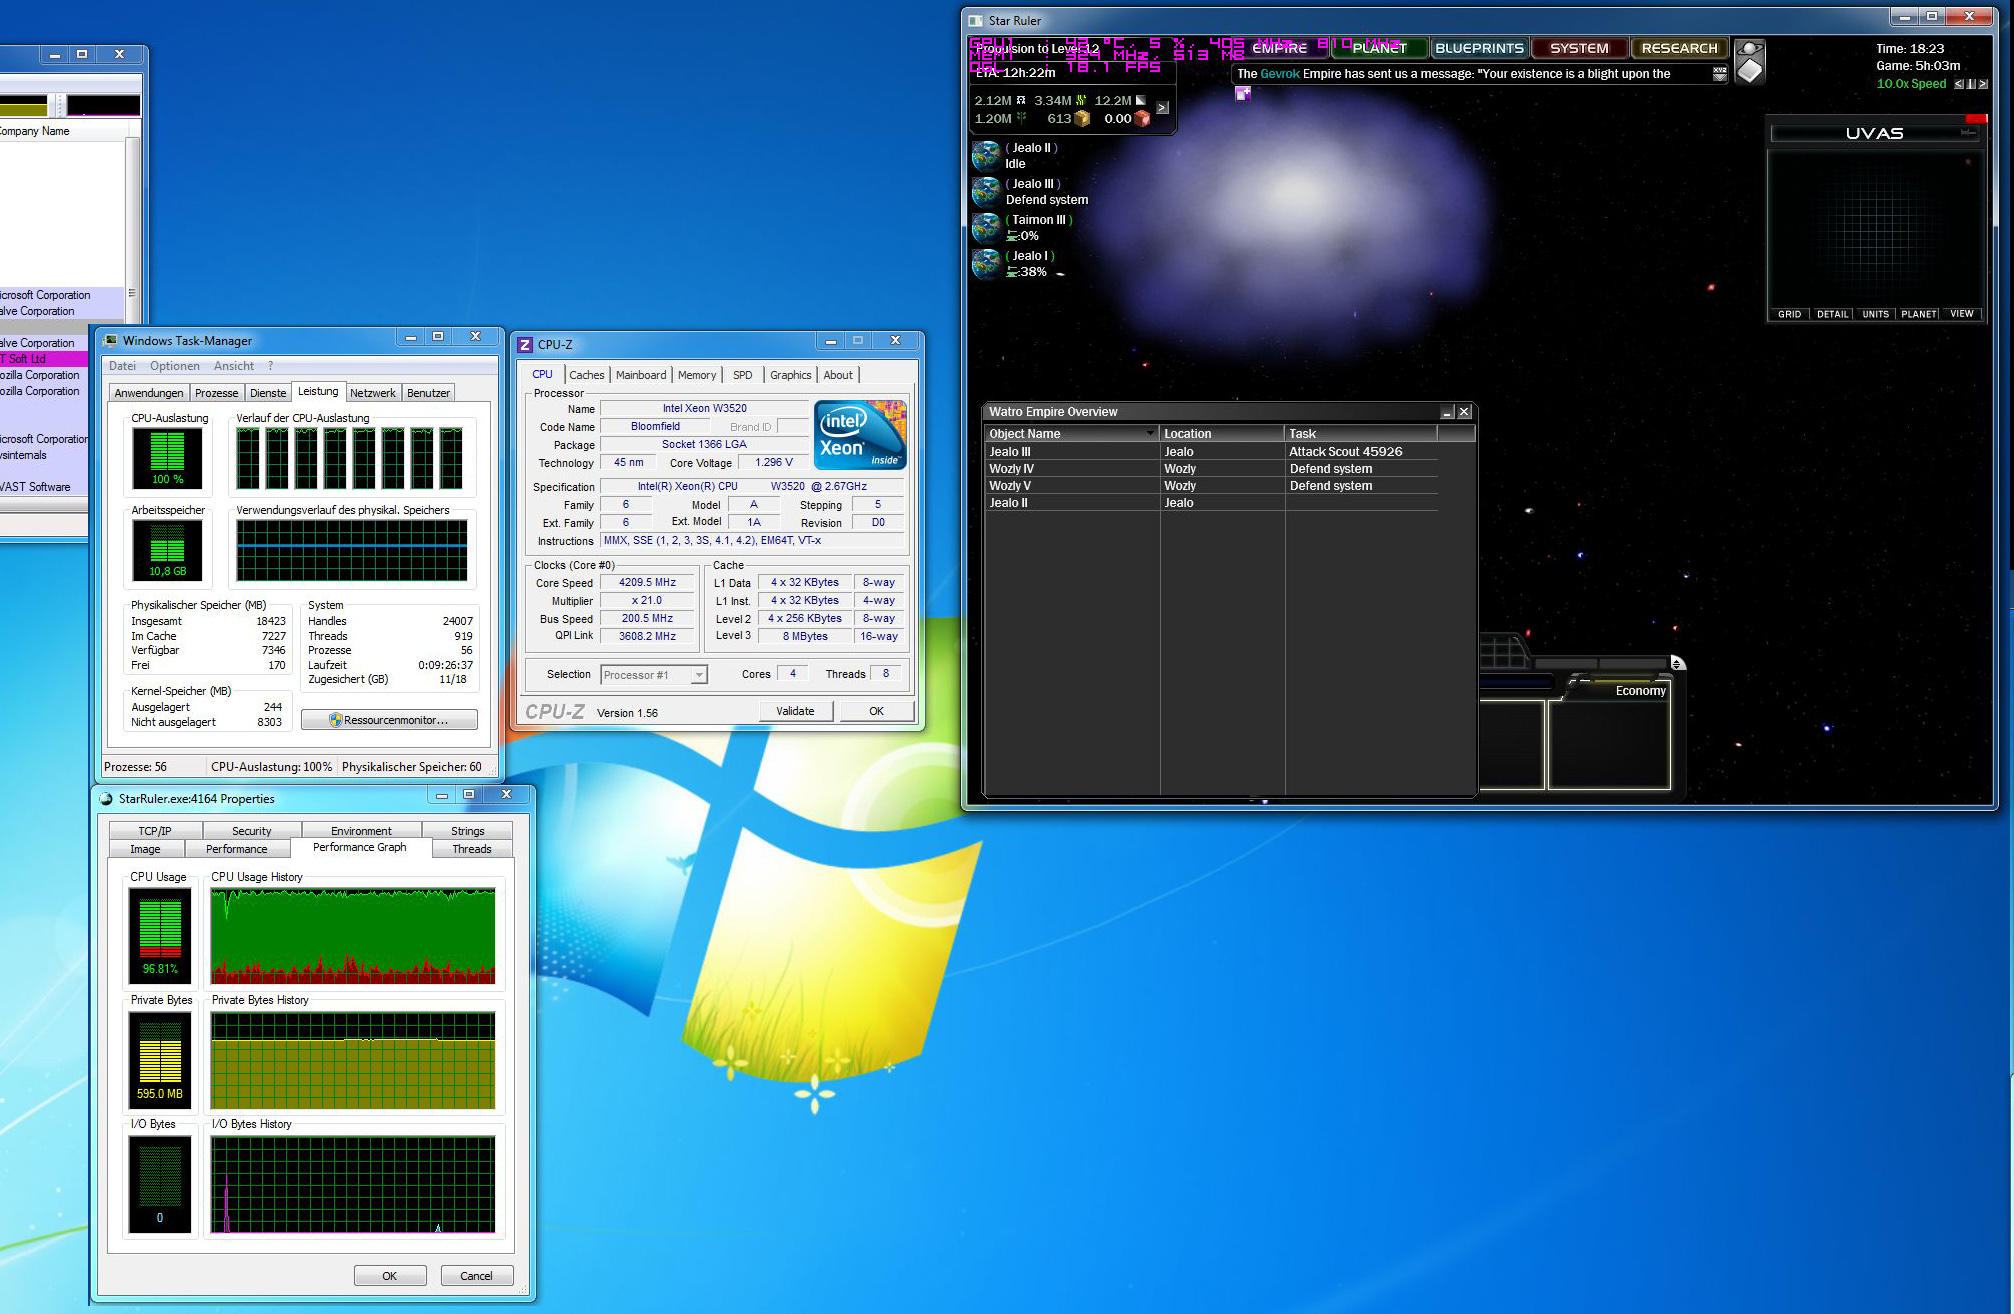Open TCP/IP tab in StarRuler Properties
The height and width of the screenshot is (1314, 2014).
[x=155, y=831]
